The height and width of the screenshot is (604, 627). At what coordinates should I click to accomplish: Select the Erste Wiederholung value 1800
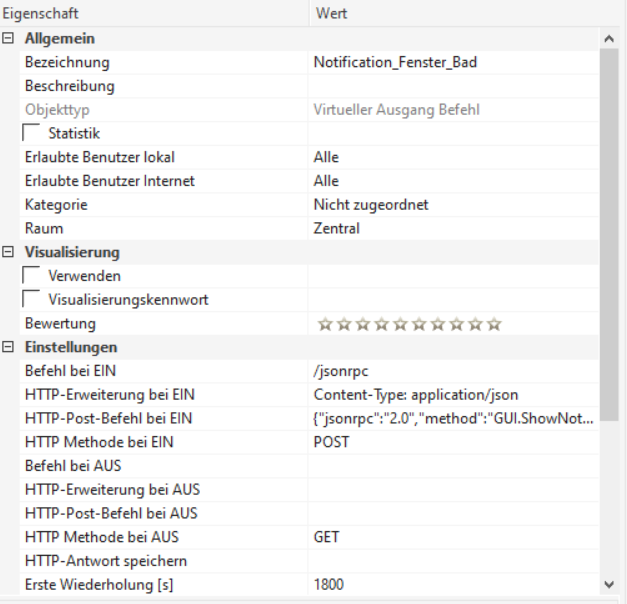pos(329,584)
